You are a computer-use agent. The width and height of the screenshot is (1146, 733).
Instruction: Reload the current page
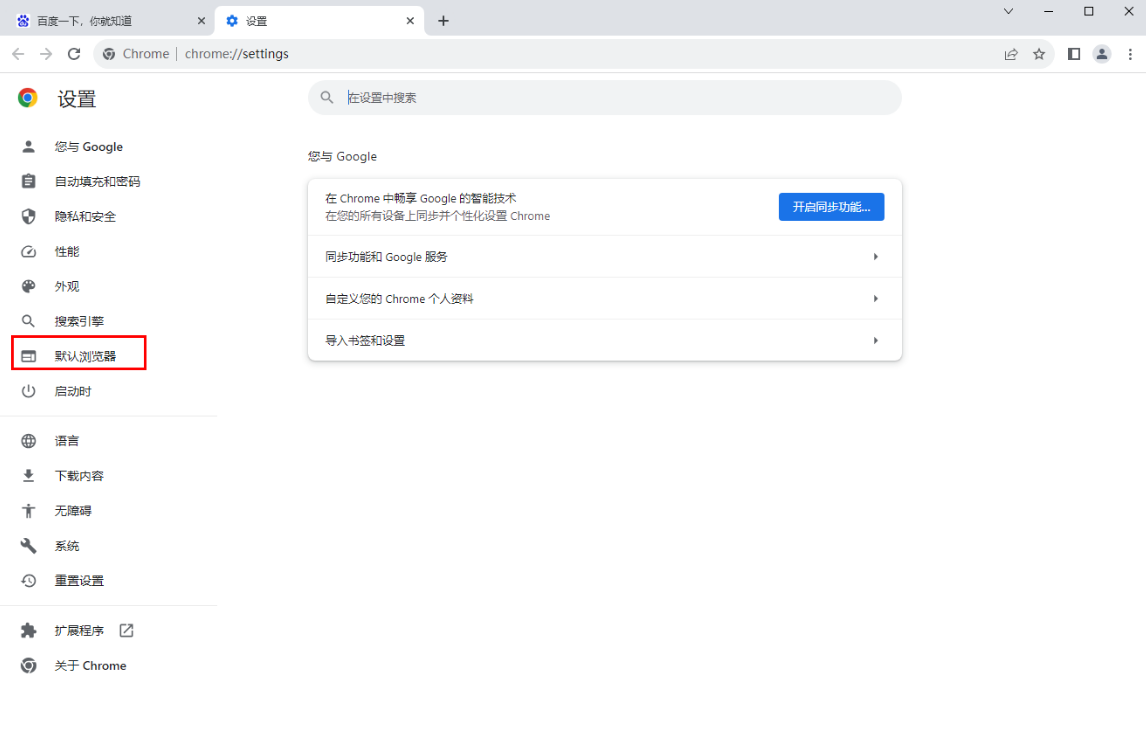pos(74,54)
